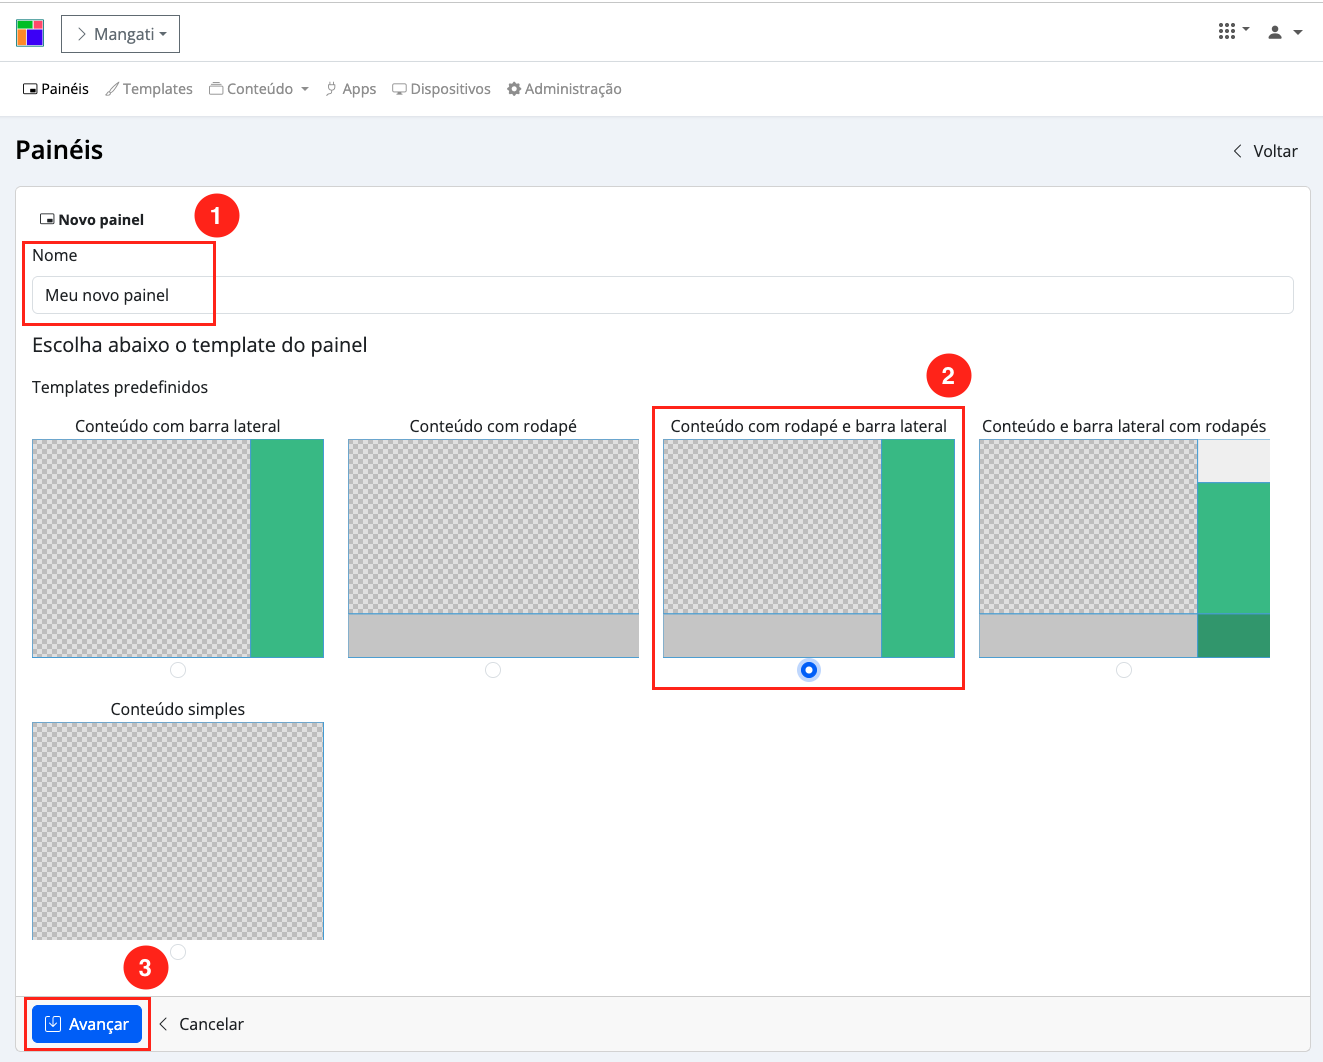Open the user account icon menu
Viewport: 1323px width, 1062px height.
pyautogui.click(x=1275, y=32)
